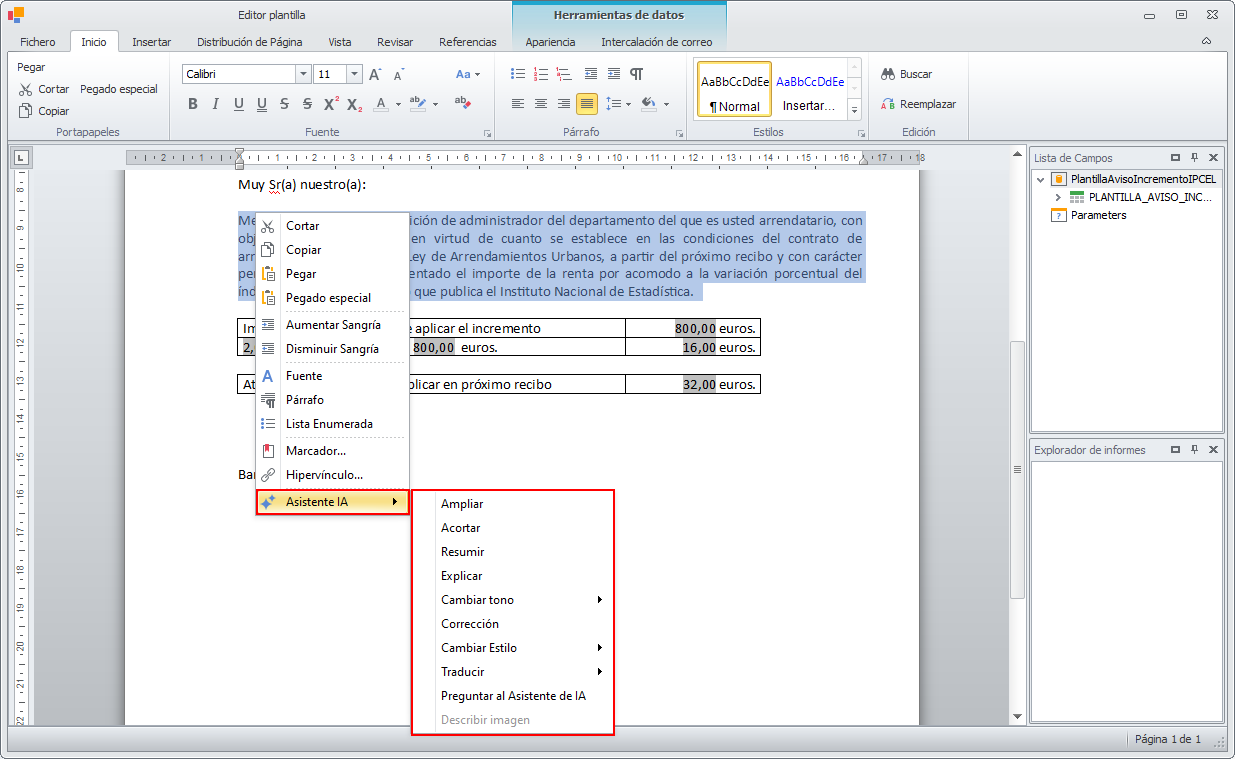Show paragraph marks with the pilcrow icon
1235x759 pixels.
click(x=637, y=74)
